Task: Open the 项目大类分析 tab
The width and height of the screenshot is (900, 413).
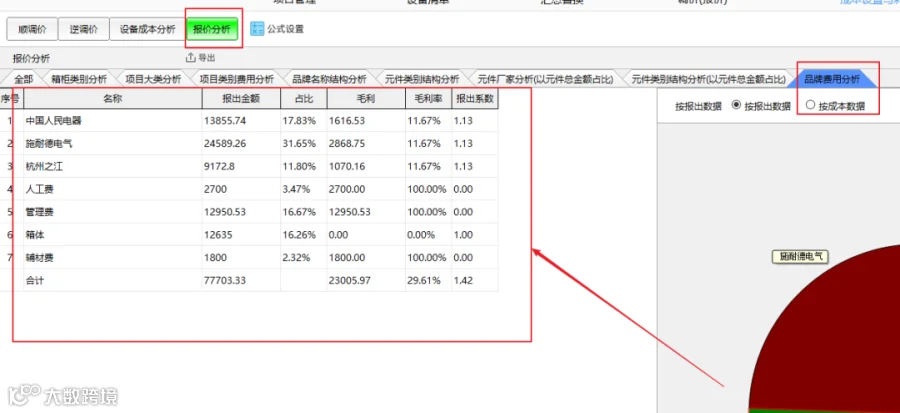Action: pos(153,79)
